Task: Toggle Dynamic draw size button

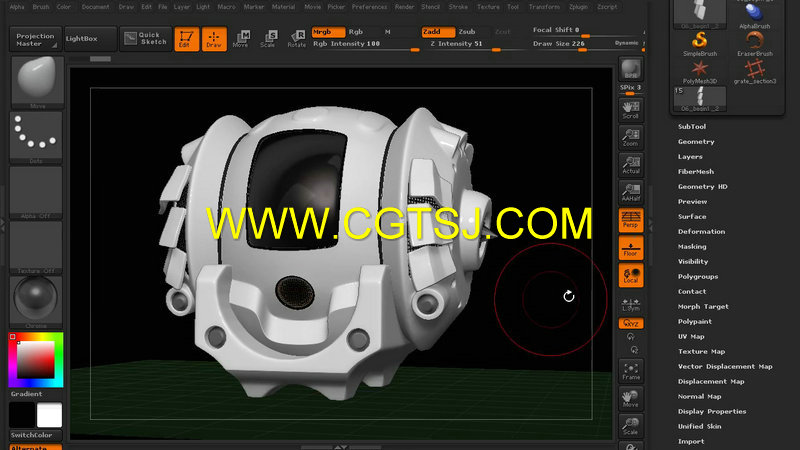Action: [627, 43]
